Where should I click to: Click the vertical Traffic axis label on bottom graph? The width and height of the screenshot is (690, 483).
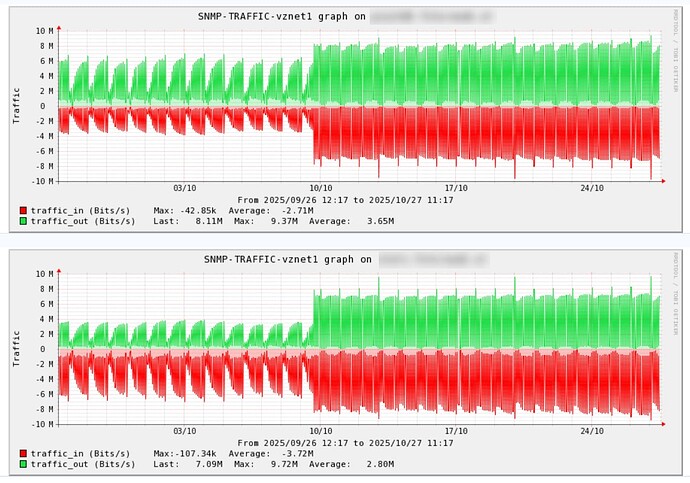(x=16, y=347)
